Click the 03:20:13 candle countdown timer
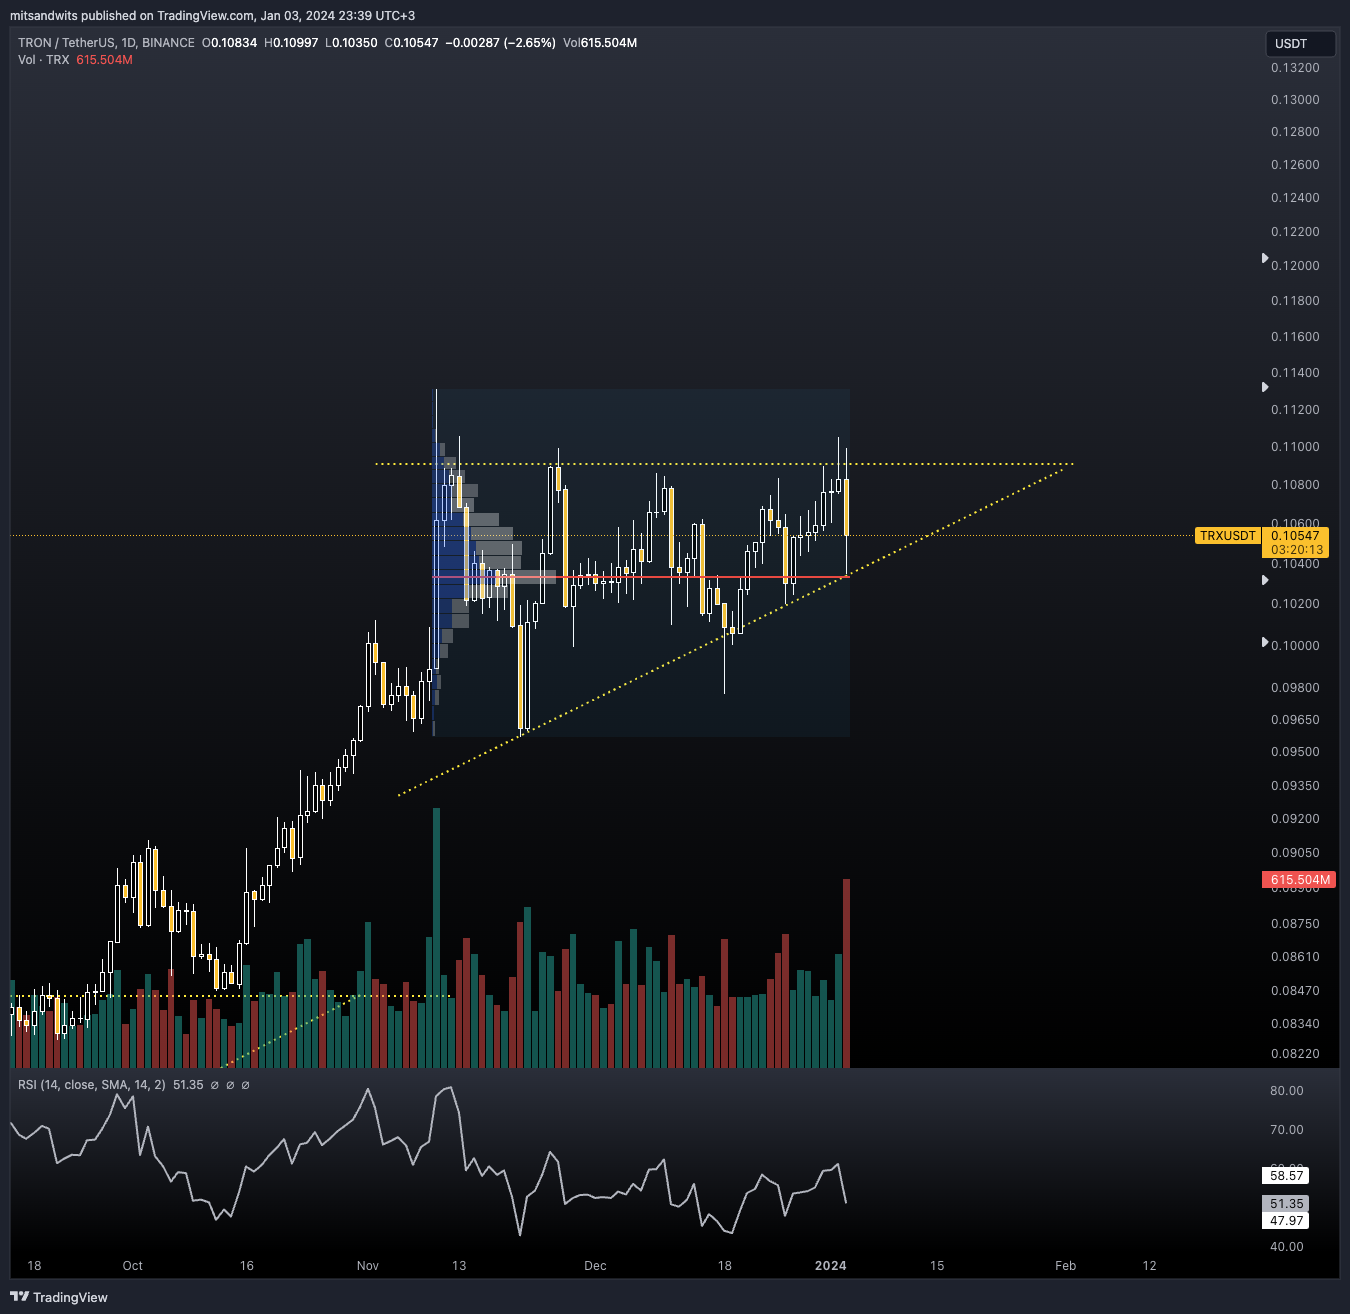Screen dimensions: 1350x1314 pyautogui.click(x=1296, y=550)
